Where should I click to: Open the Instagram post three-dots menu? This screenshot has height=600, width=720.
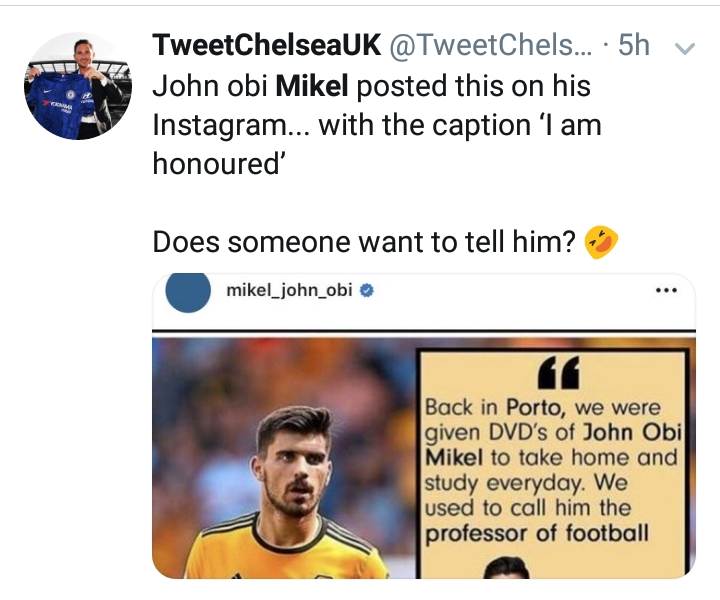tap(665, 291)
